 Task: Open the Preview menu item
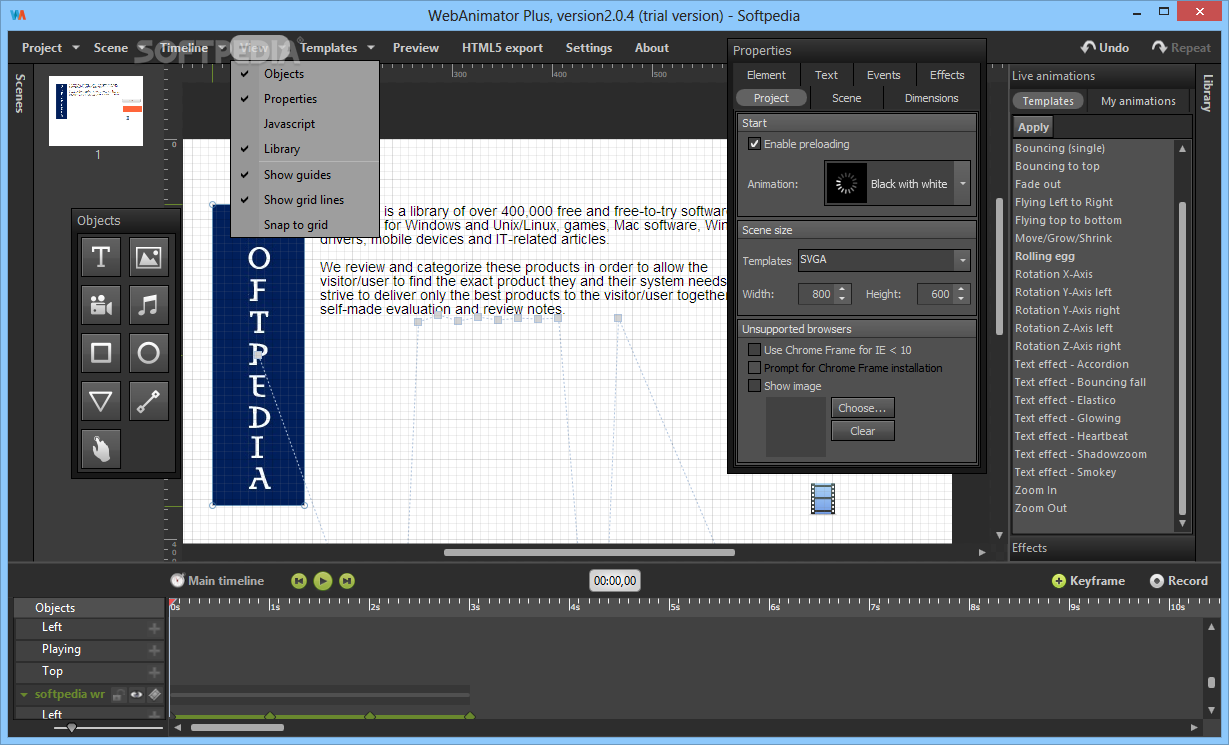[416, 47]
